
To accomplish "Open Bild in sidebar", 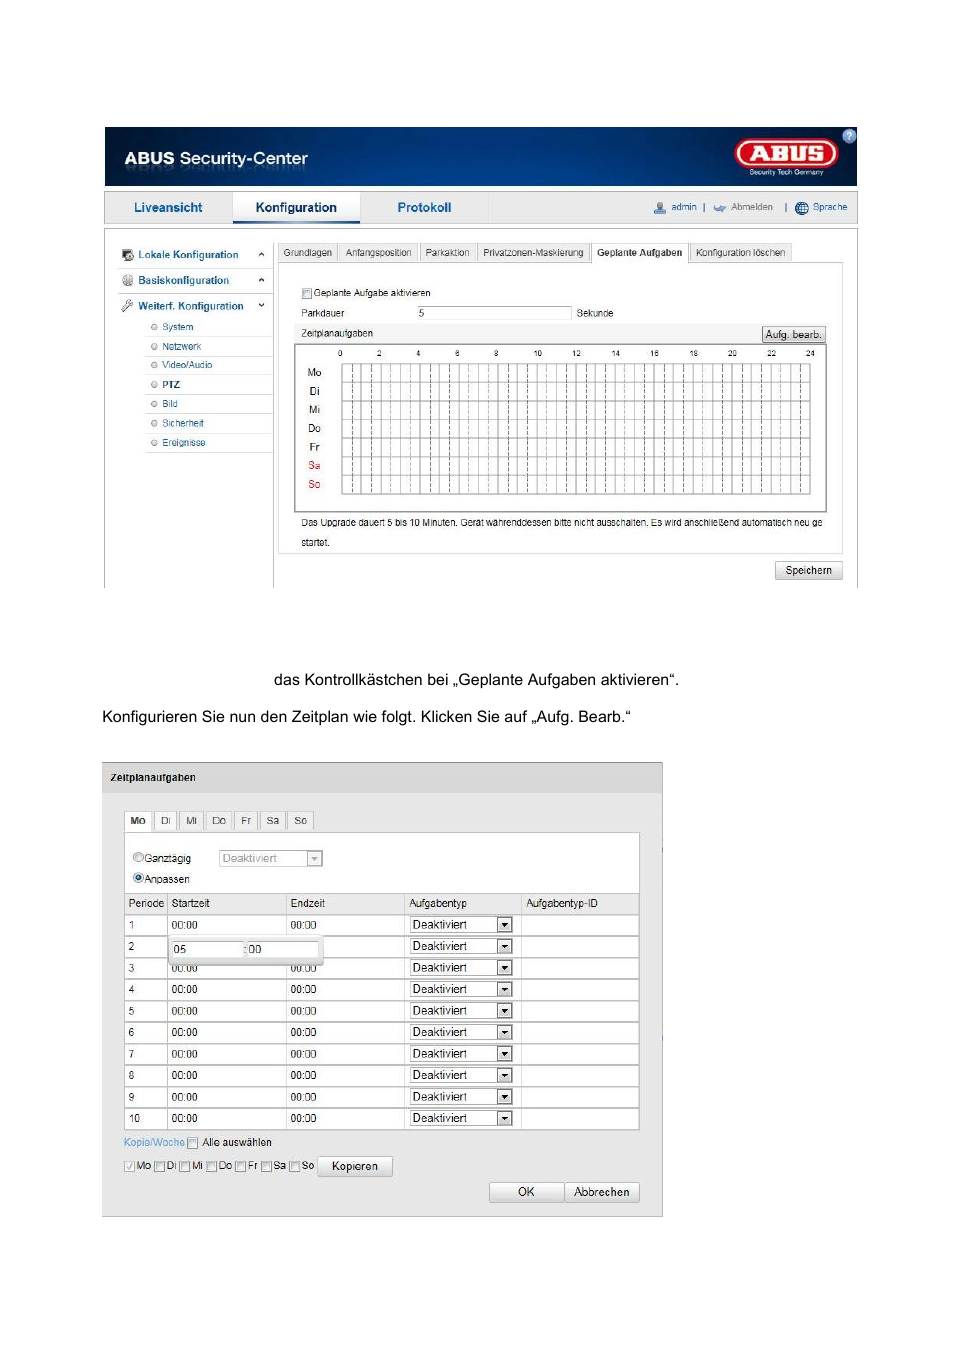I will pyautogui.click(x=170, y=404).
